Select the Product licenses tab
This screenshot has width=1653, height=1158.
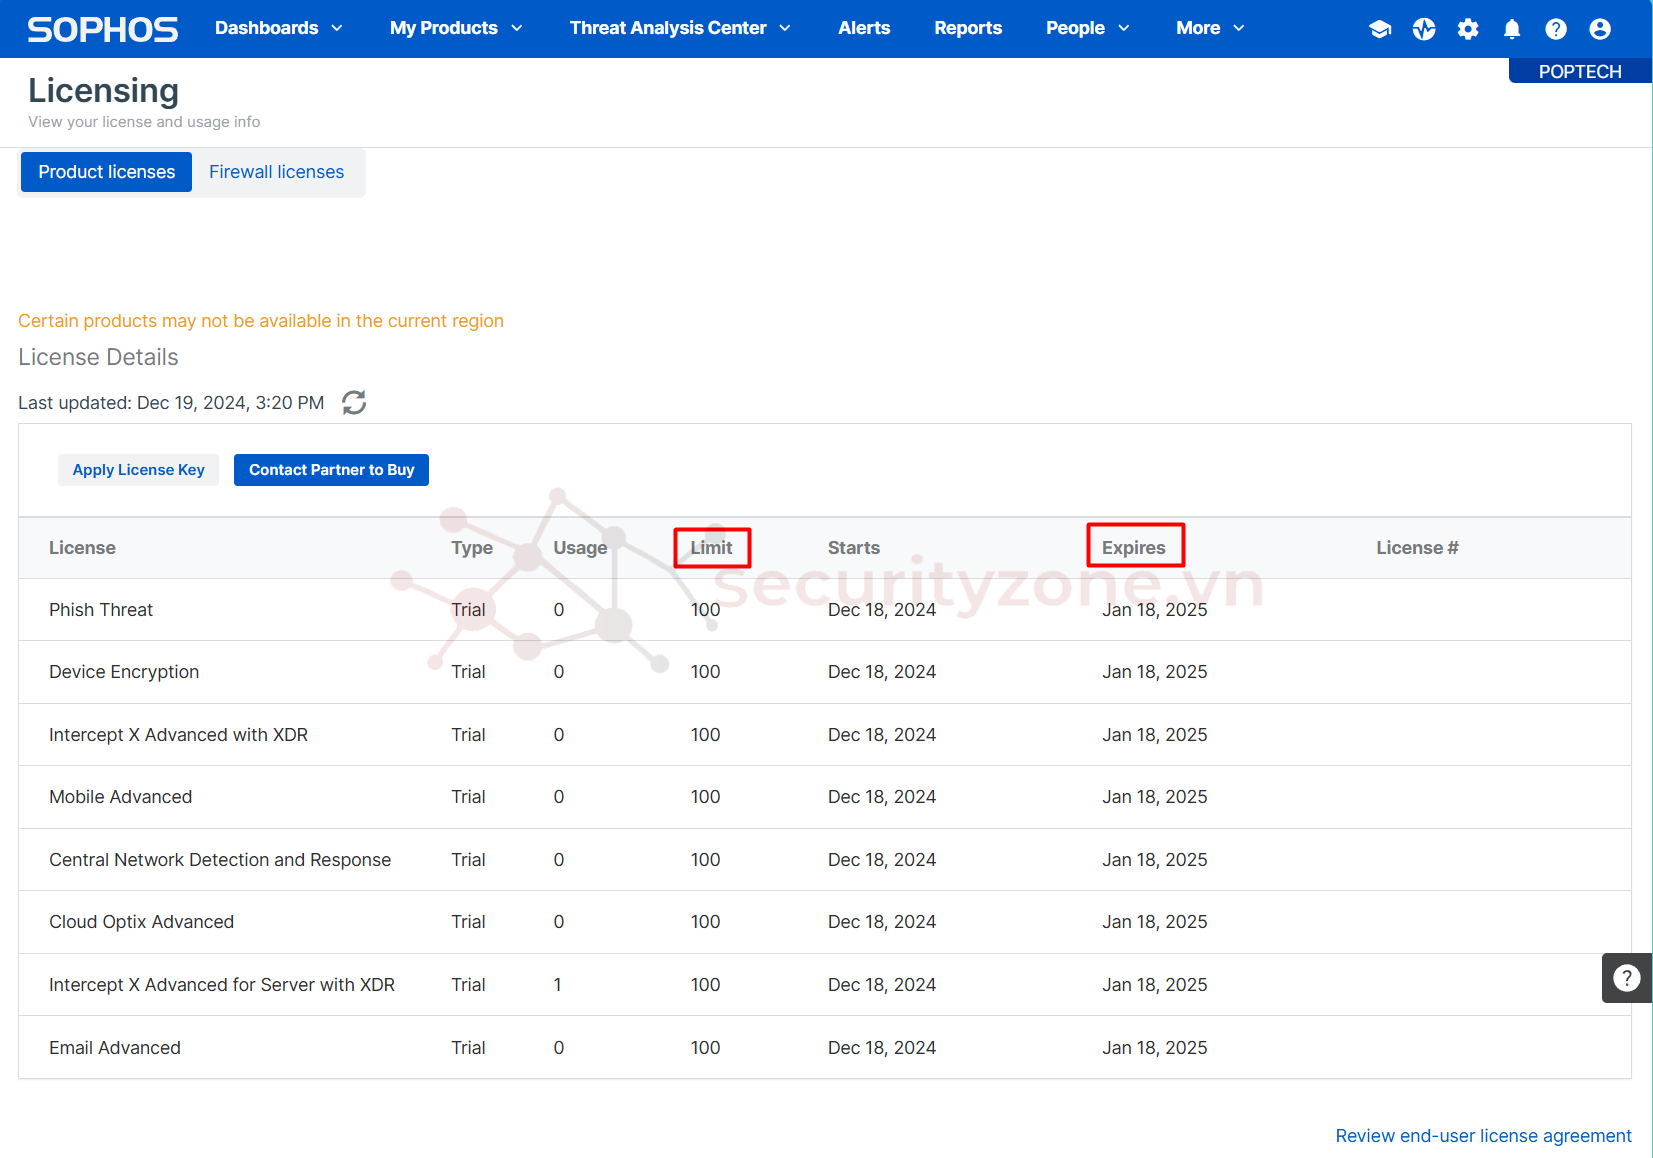pyautogui.click(x=107, y=172)
